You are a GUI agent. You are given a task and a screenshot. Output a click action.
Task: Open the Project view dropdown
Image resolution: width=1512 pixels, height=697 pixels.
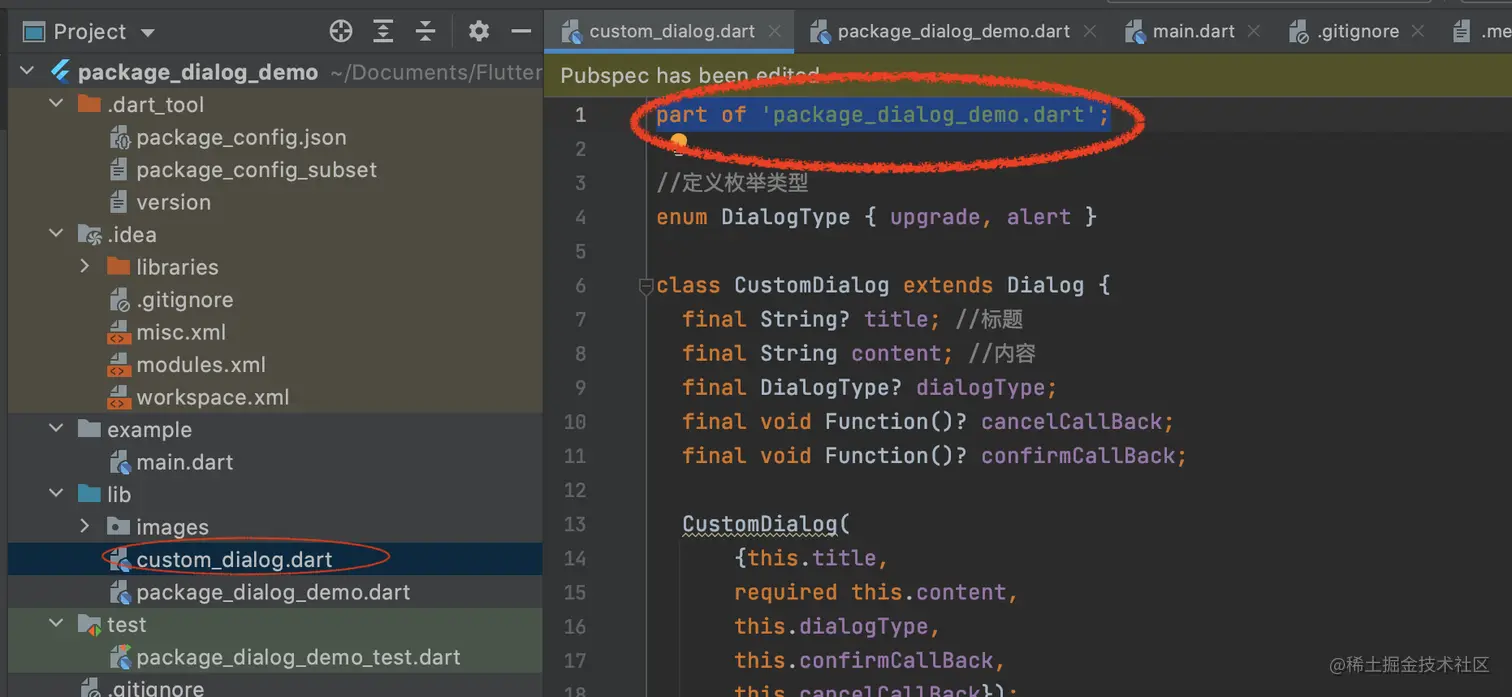point(148,33)
